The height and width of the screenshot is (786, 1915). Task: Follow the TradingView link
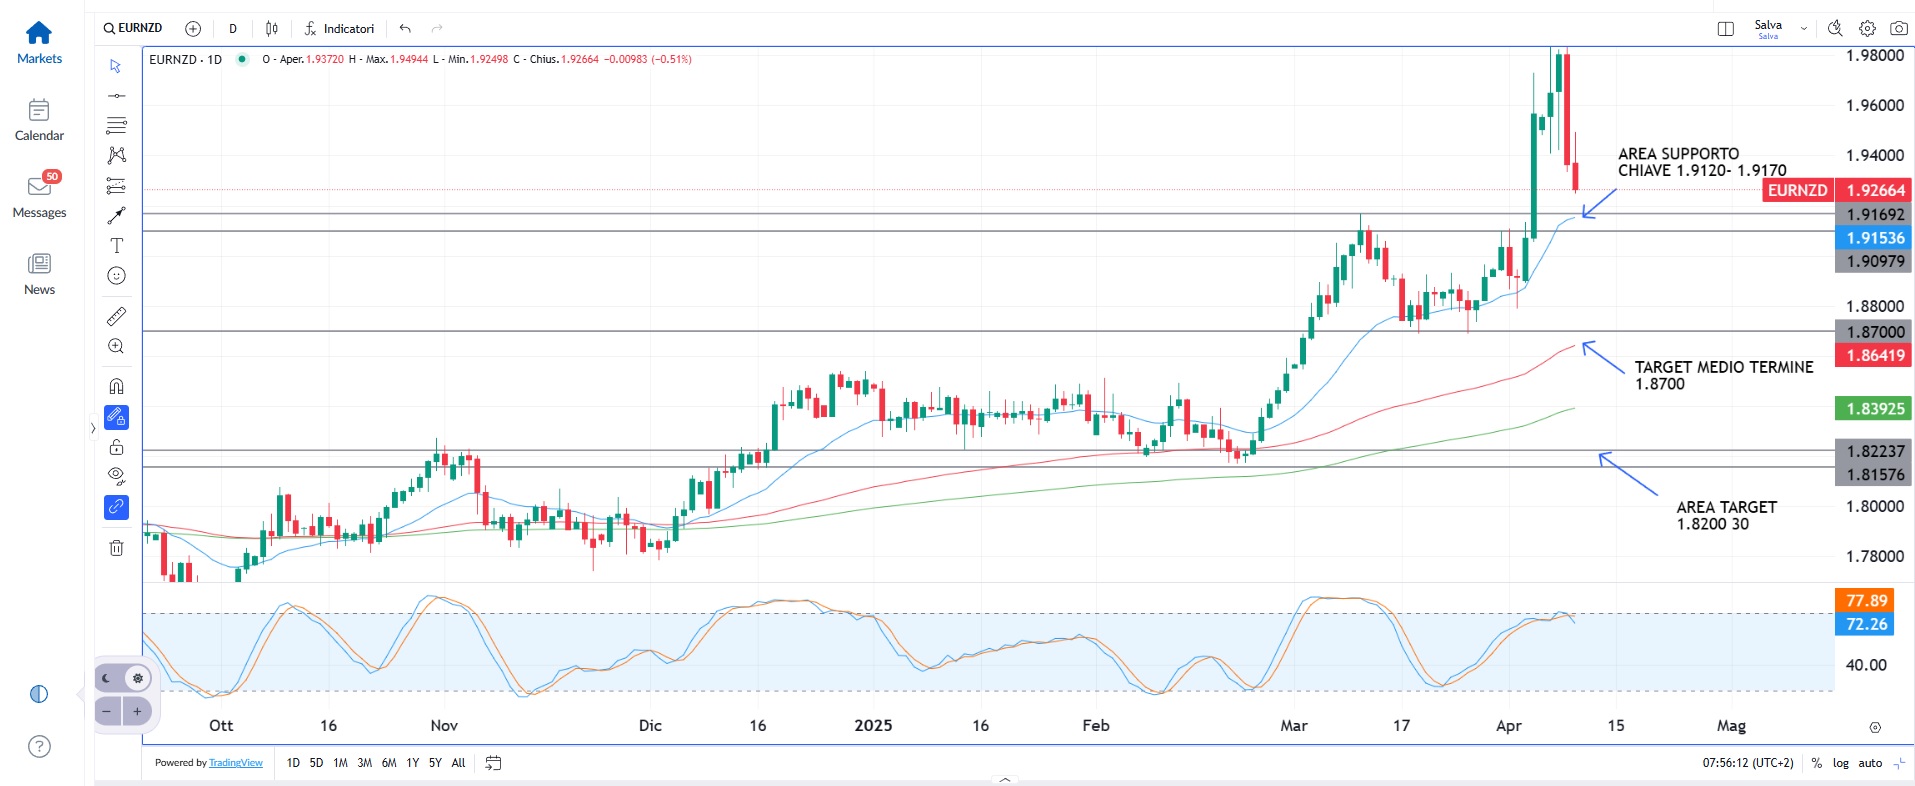[235, 763]
